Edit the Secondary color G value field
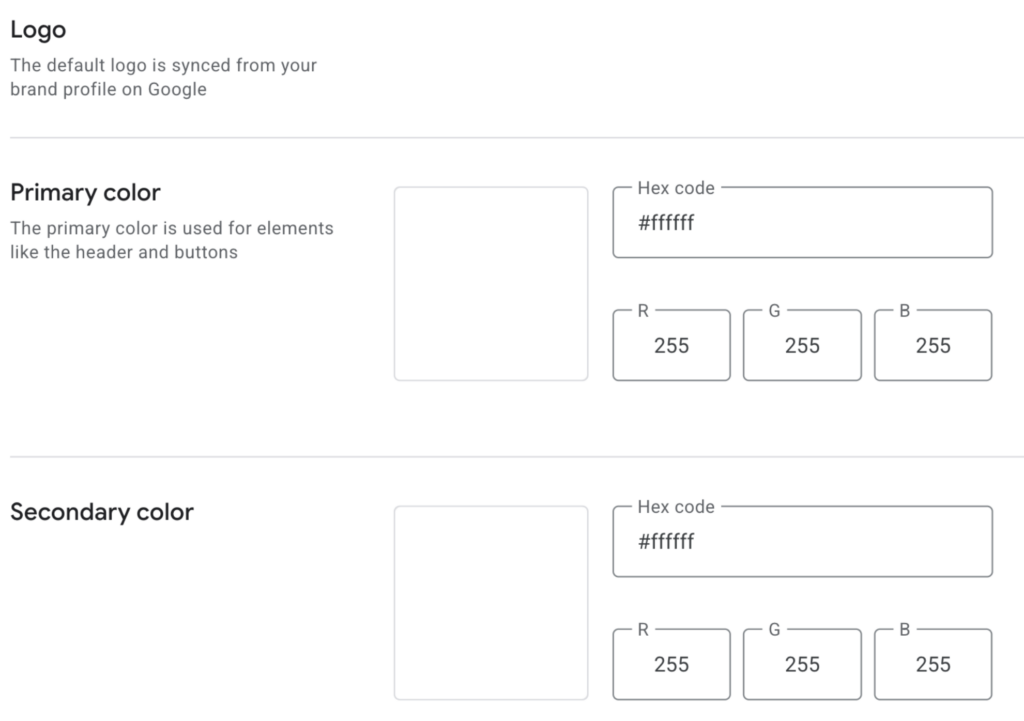 pyautogui.click(x=802, y=665)
